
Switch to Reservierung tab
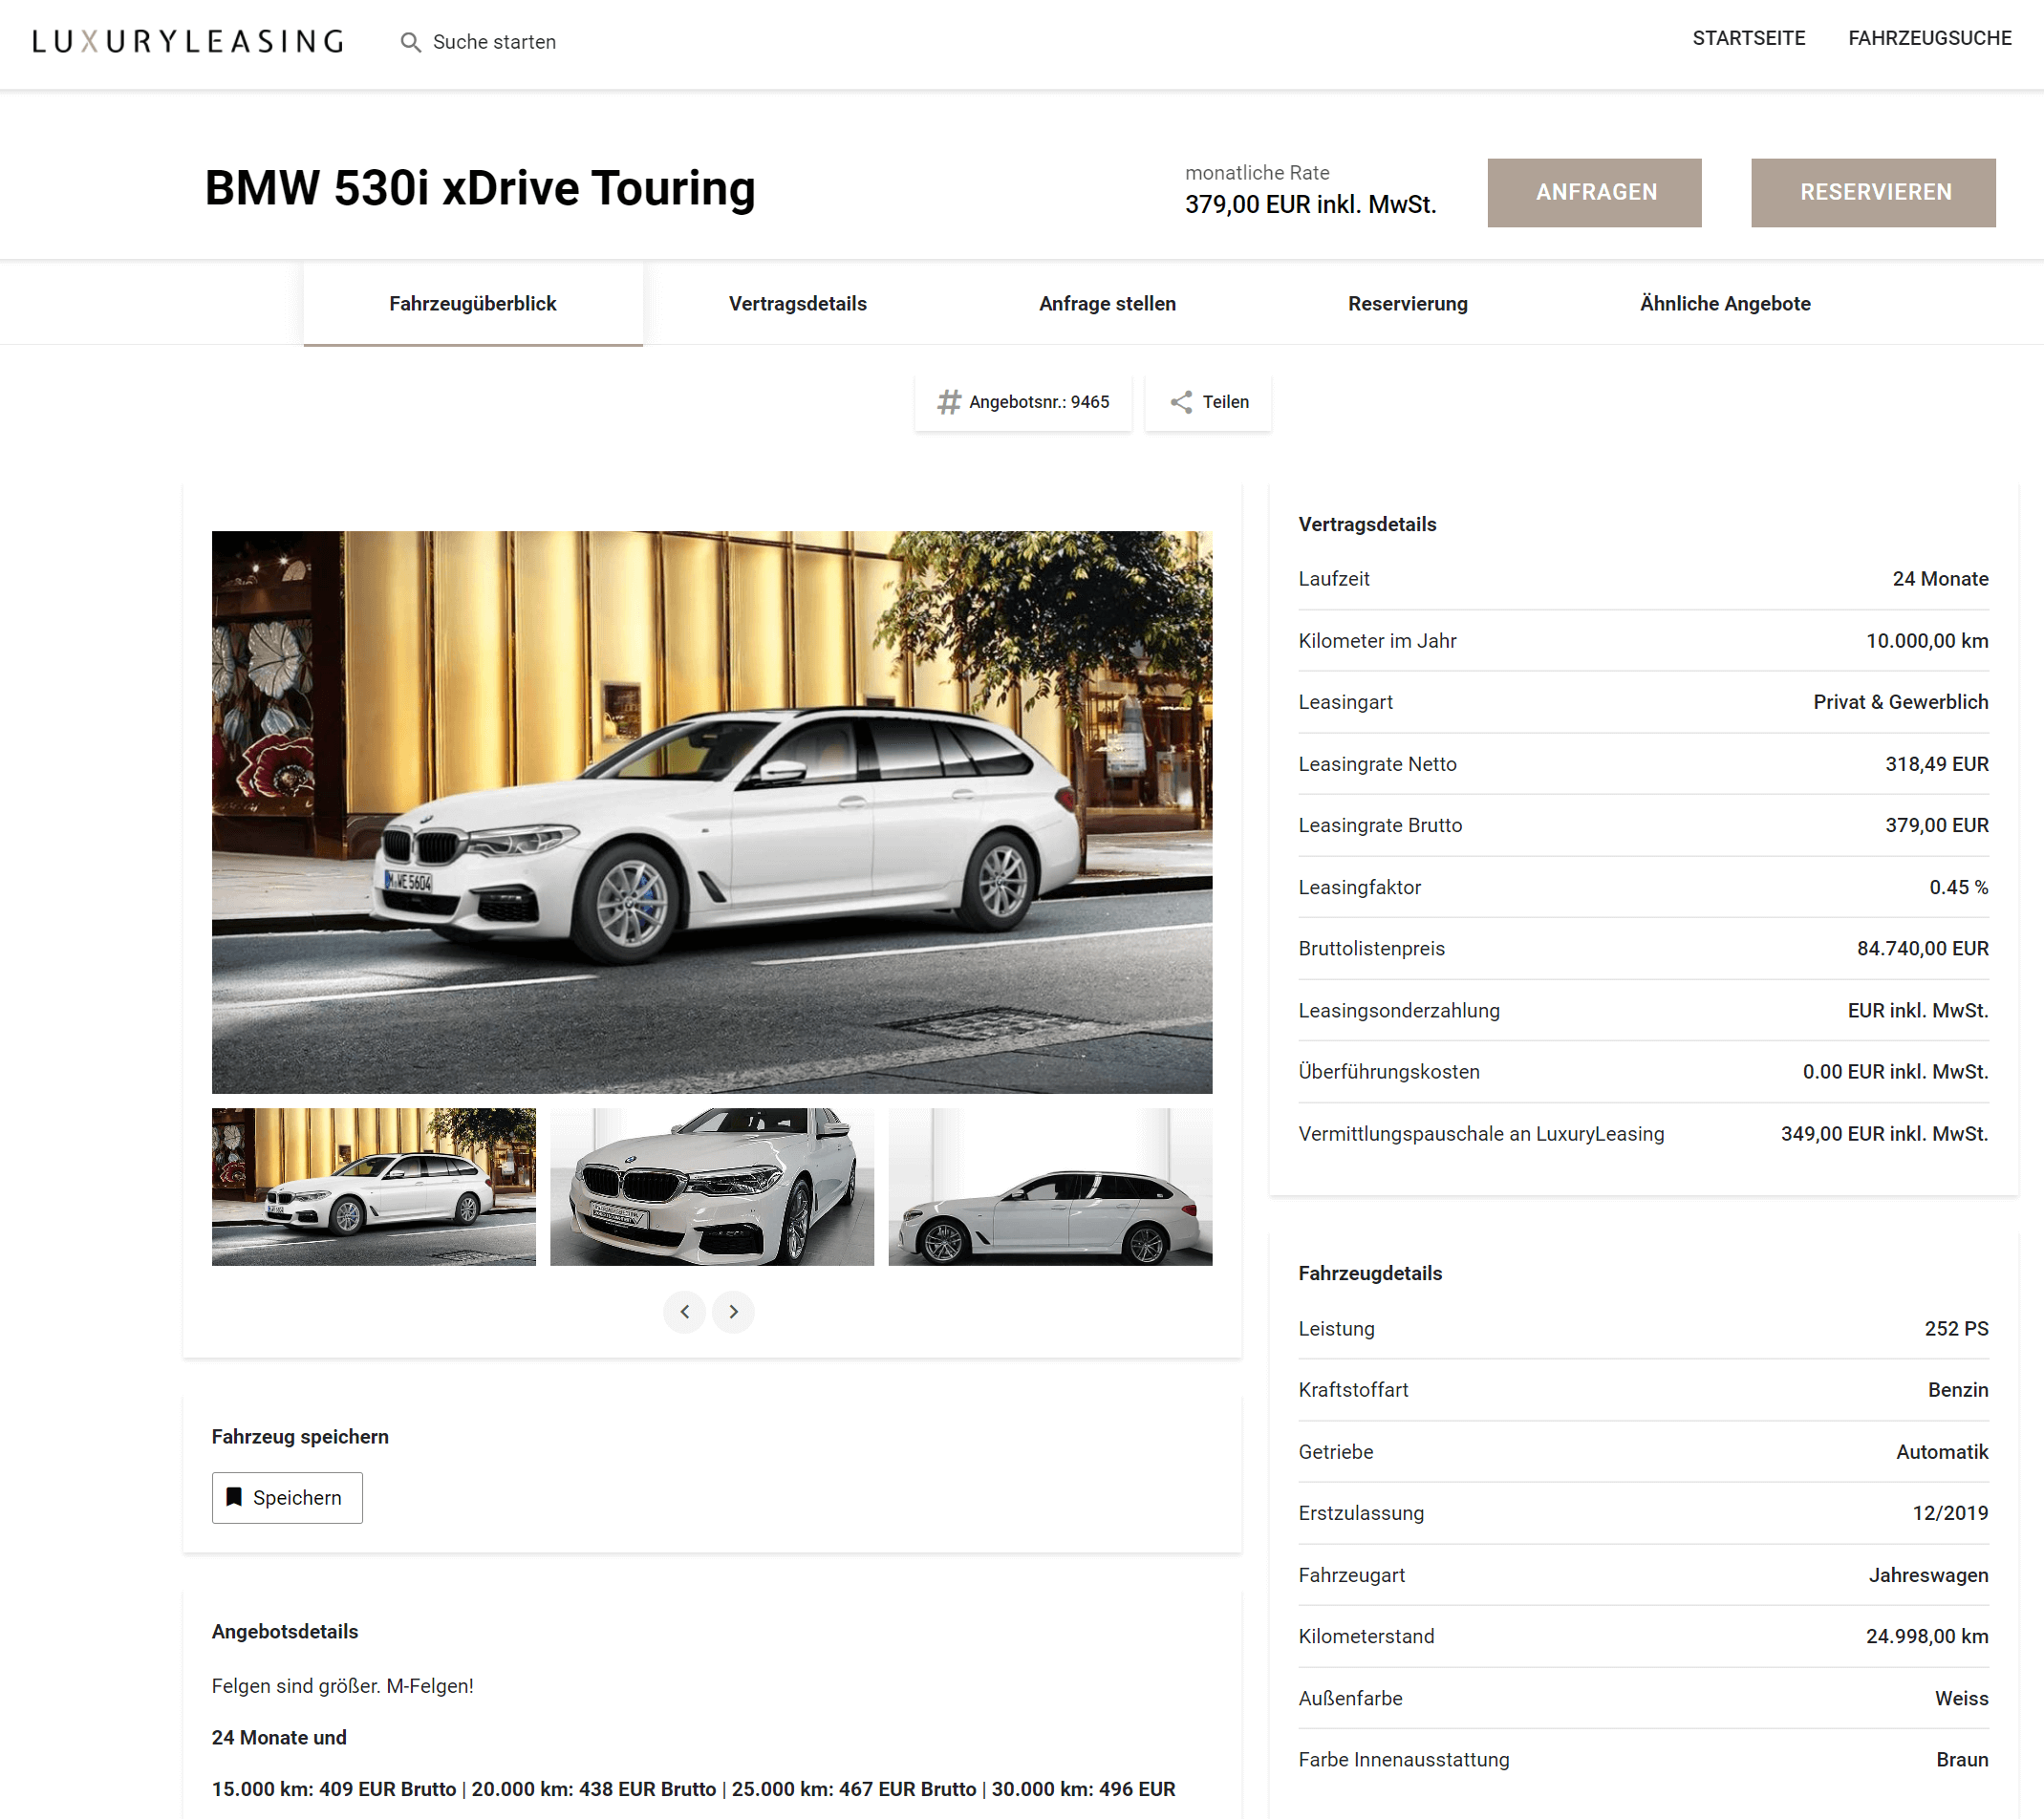coord(1408,303)
